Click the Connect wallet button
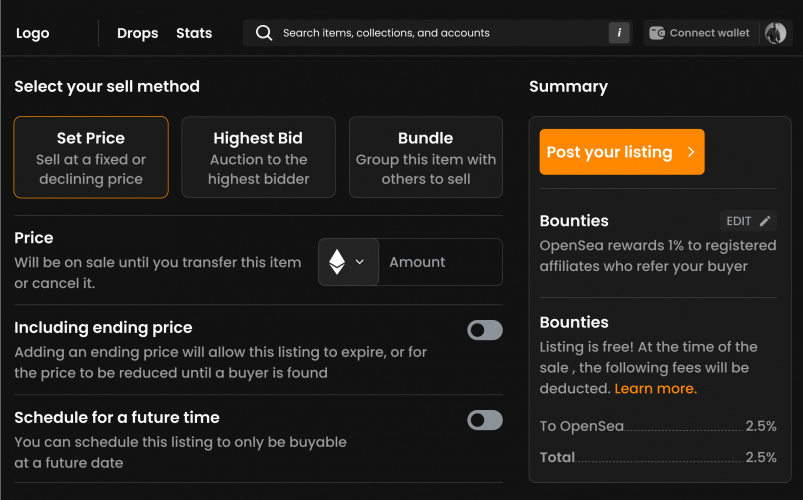Image resolution: width=803 pixels, height=500 pixels. 700,33
